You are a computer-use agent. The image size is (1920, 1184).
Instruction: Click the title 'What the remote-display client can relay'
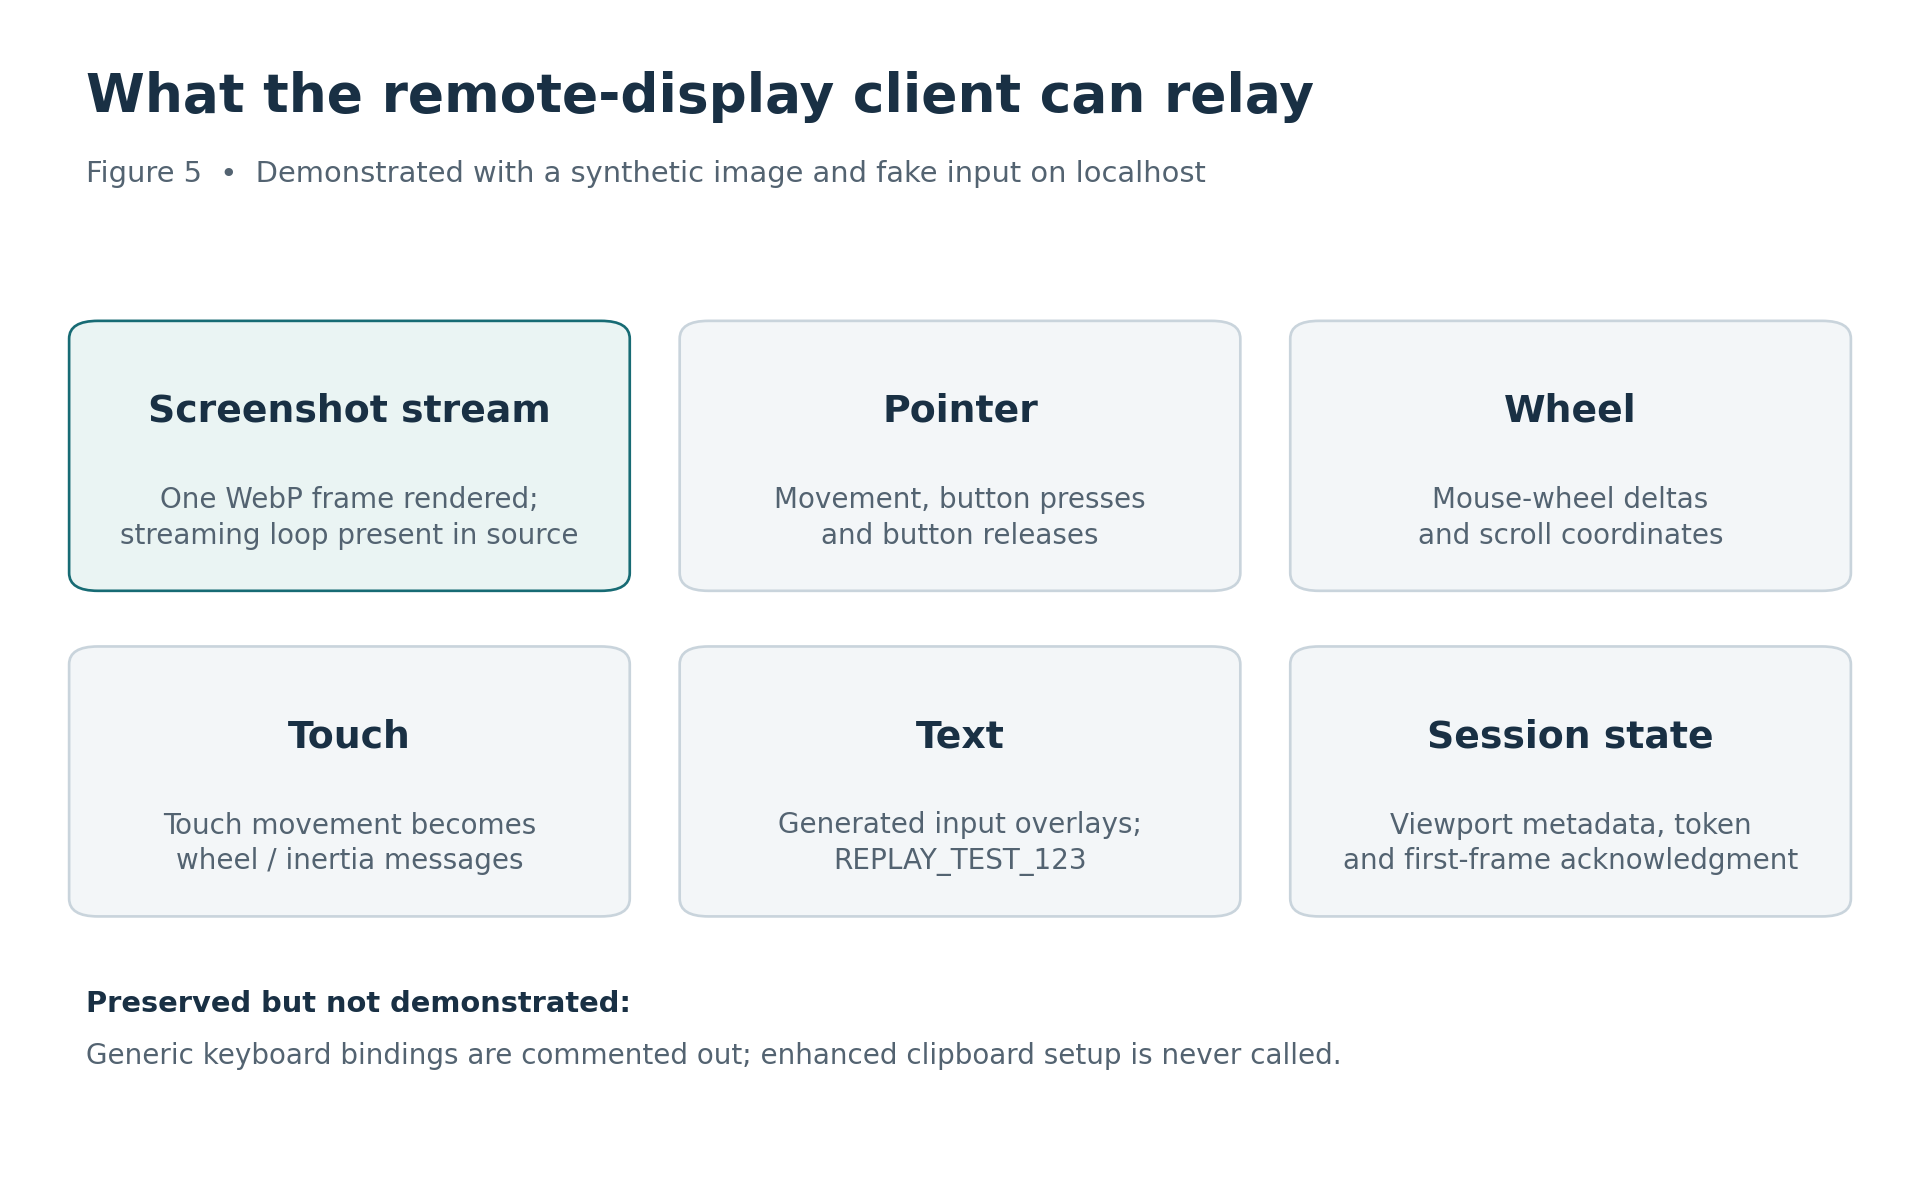point(700,96)
